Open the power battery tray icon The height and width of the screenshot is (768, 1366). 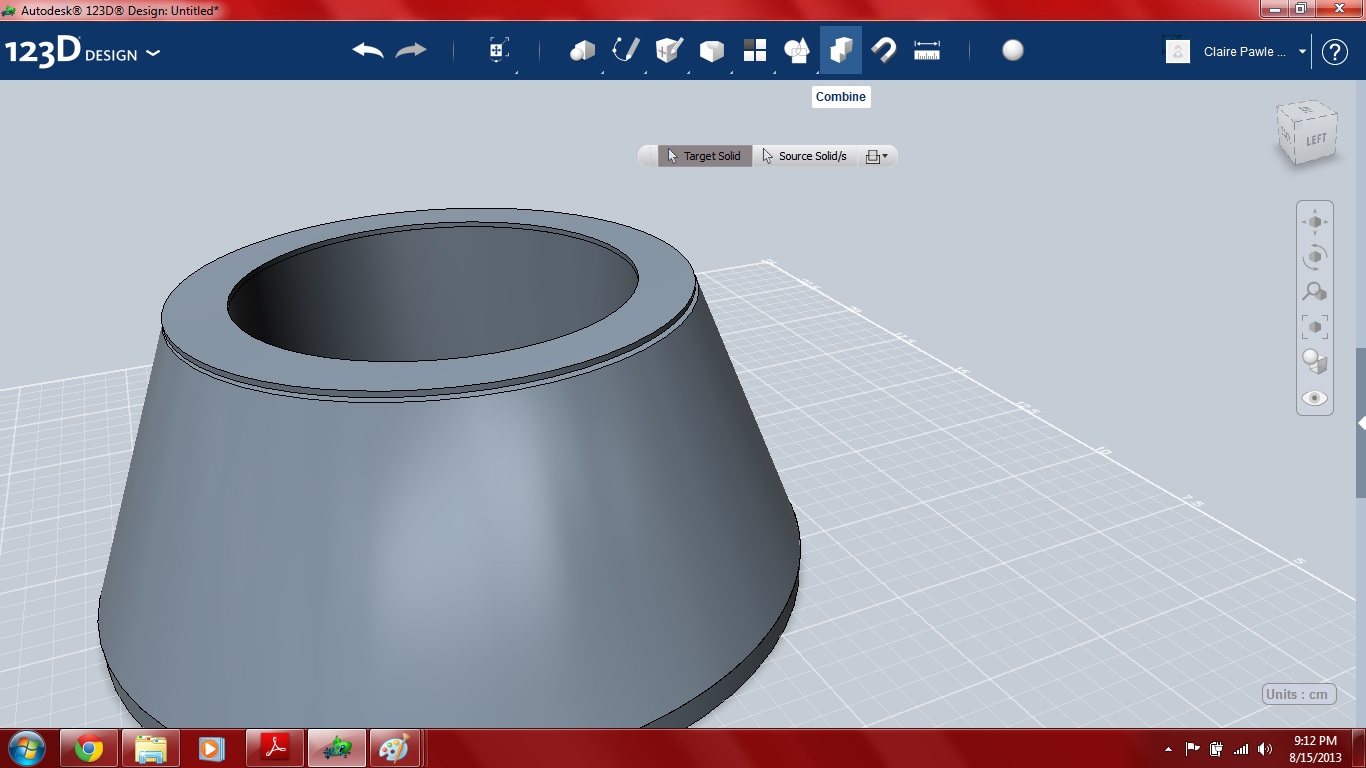click(1217, 749)
